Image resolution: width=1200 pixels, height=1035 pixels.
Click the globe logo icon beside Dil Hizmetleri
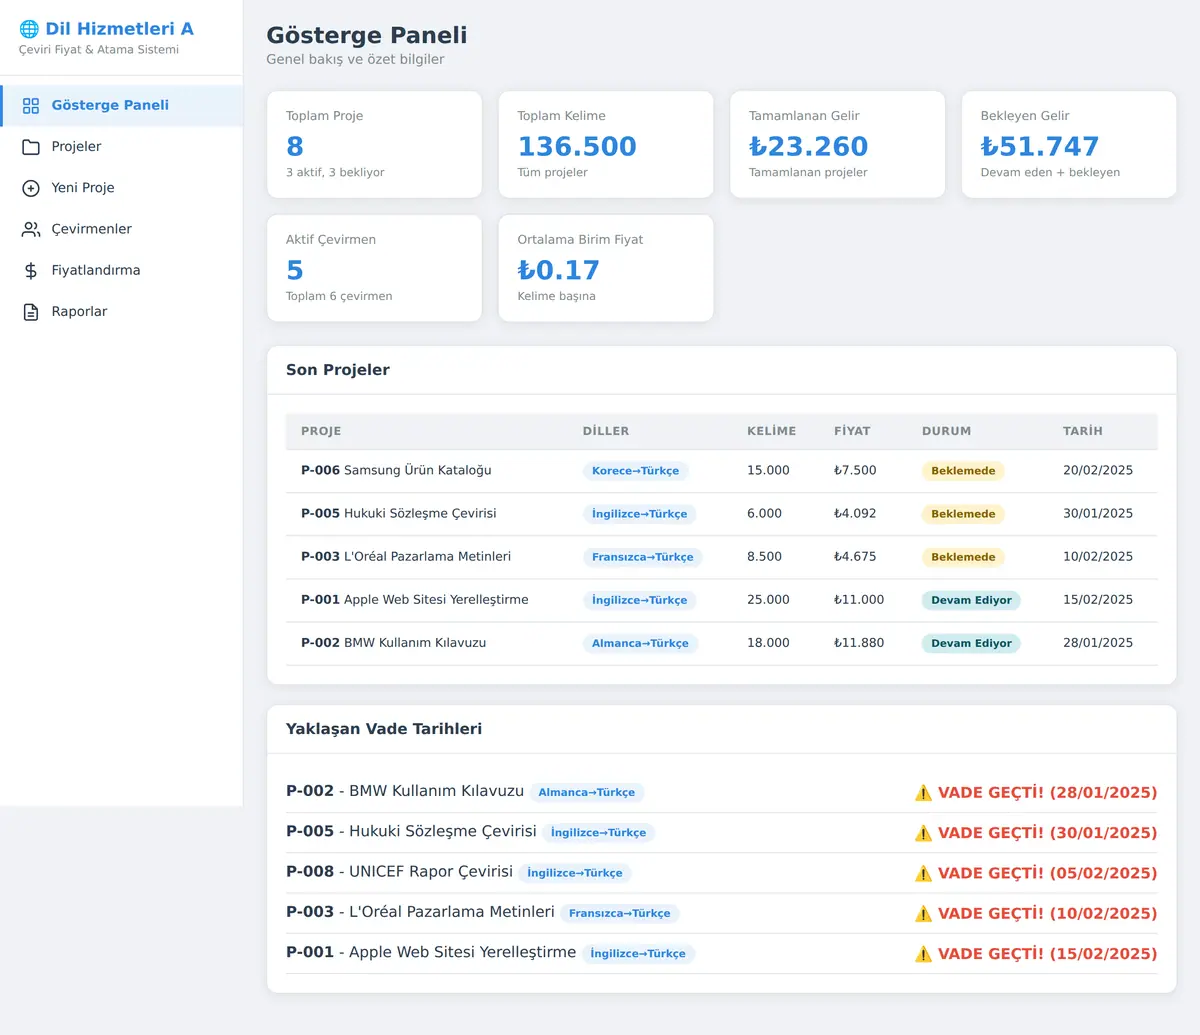29,29
